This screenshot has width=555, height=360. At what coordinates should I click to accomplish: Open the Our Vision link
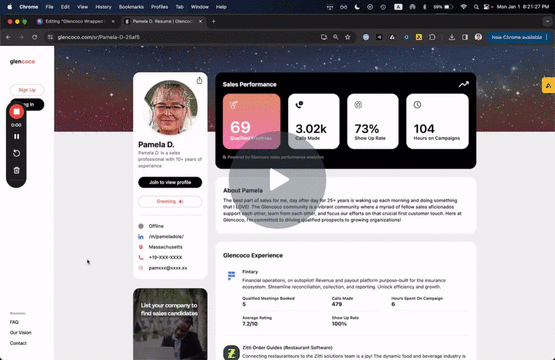21,333
